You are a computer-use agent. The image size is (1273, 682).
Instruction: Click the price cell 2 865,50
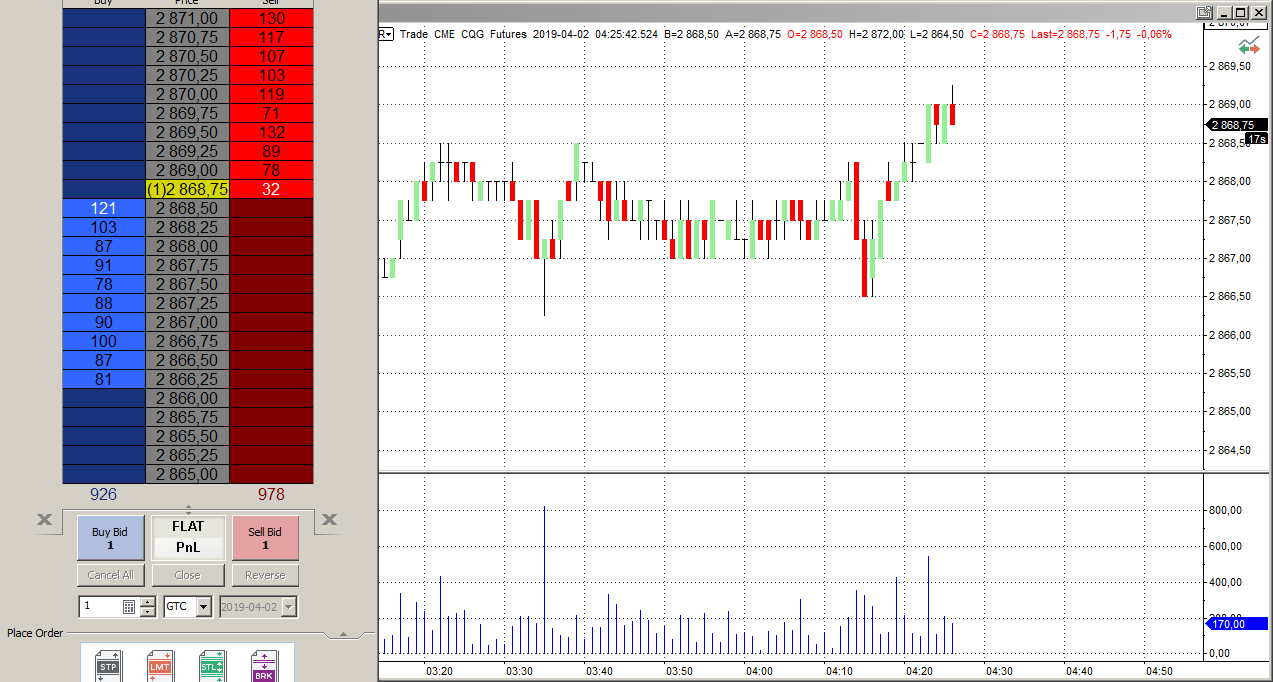[187, 436]
